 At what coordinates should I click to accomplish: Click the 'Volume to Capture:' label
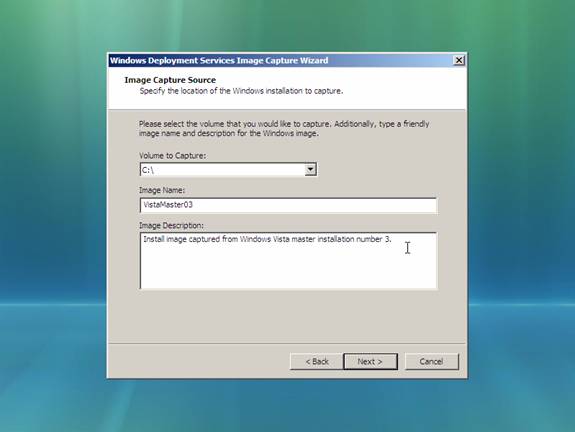(172, 155)
